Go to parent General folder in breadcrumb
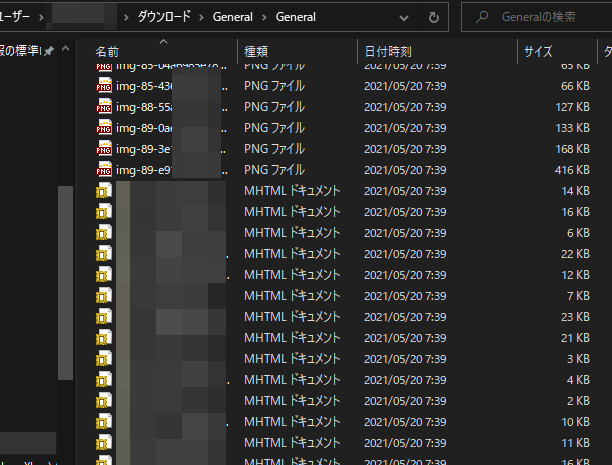 [x=233, y=17]
